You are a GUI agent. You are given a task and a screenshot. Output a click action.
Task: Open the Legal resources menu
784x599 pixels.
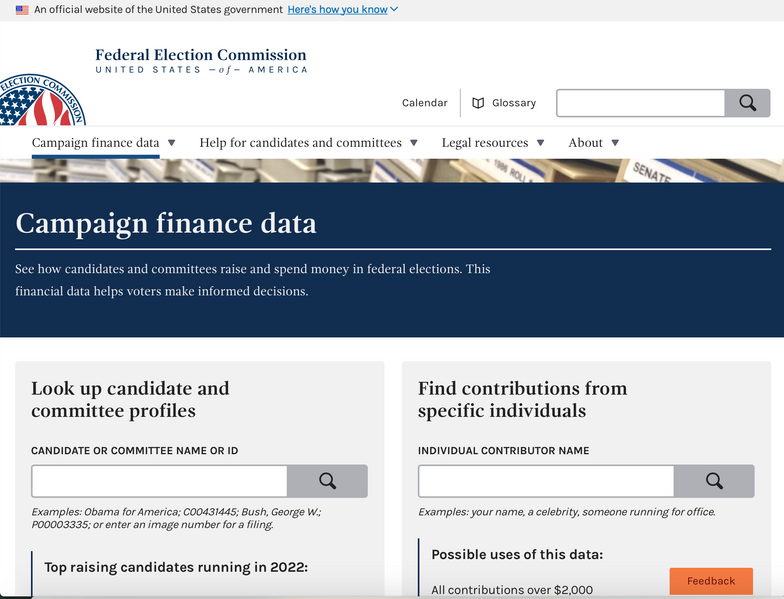485,143
